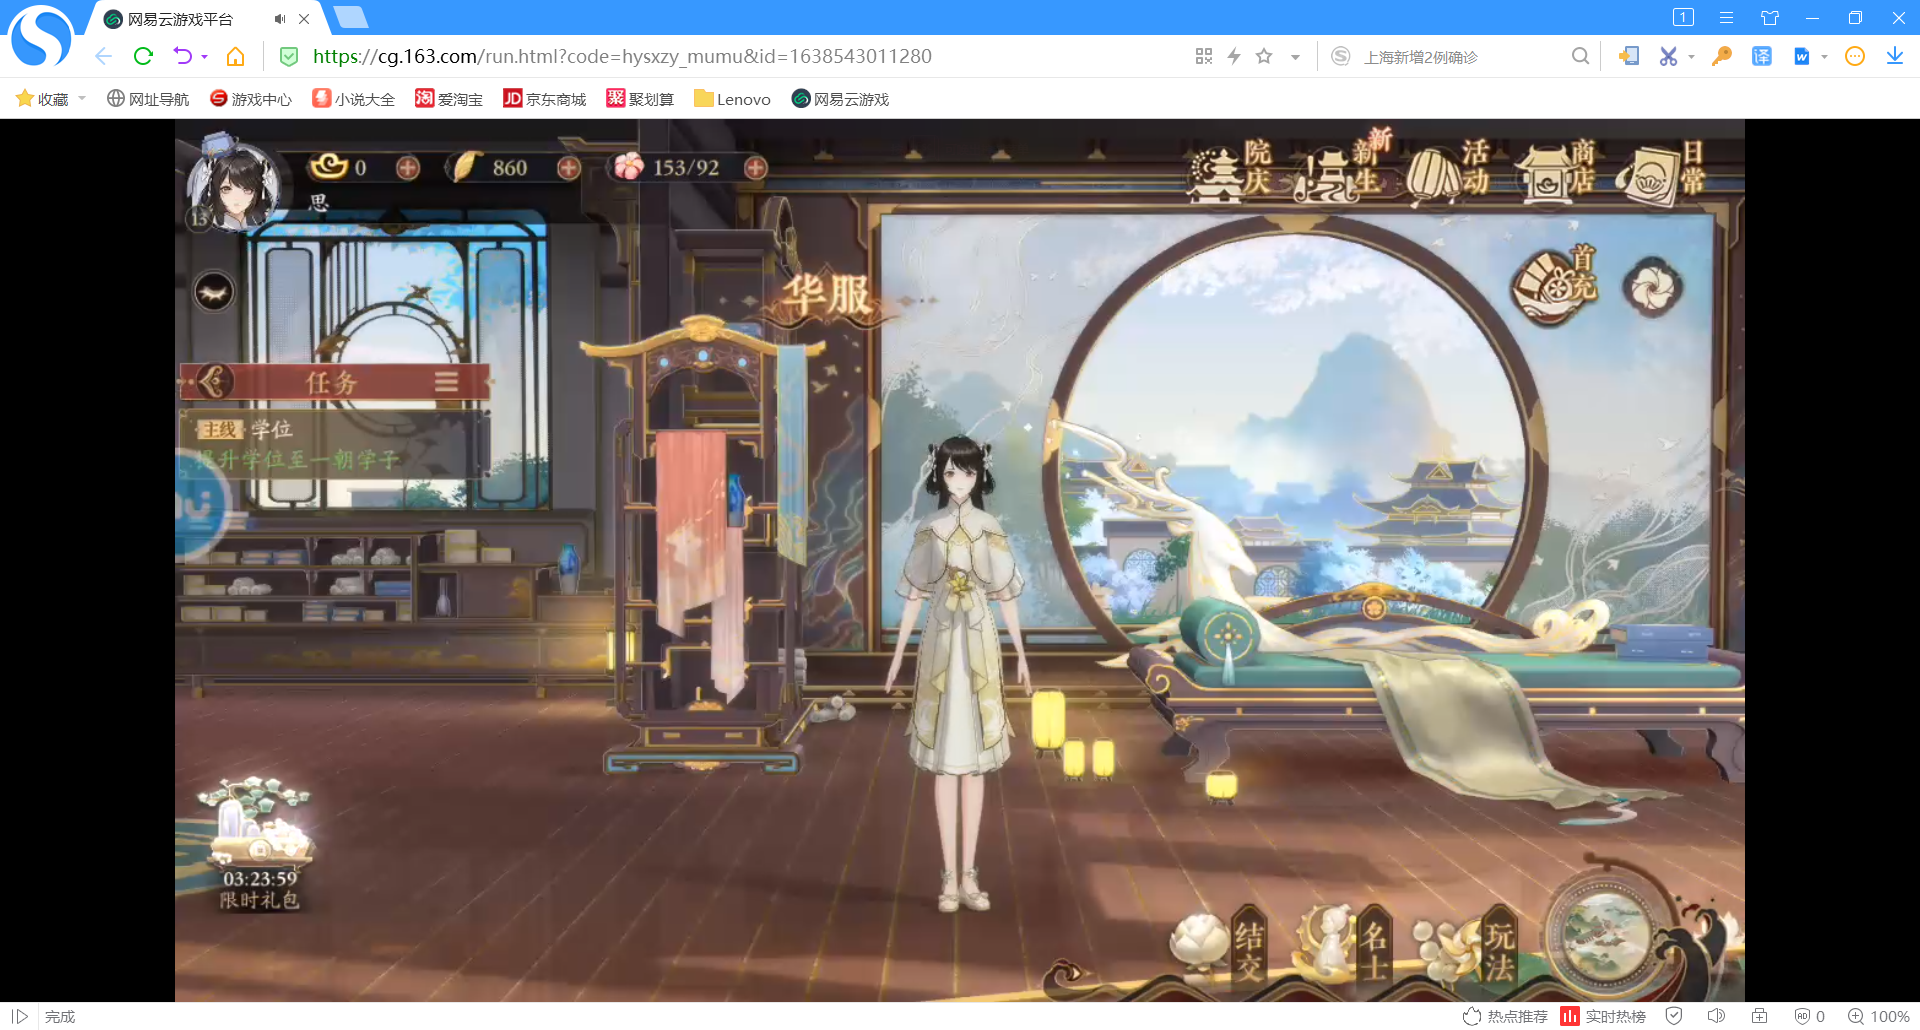Add feather currency next to 860
1920x1030 pixels.
click(569, 168)
